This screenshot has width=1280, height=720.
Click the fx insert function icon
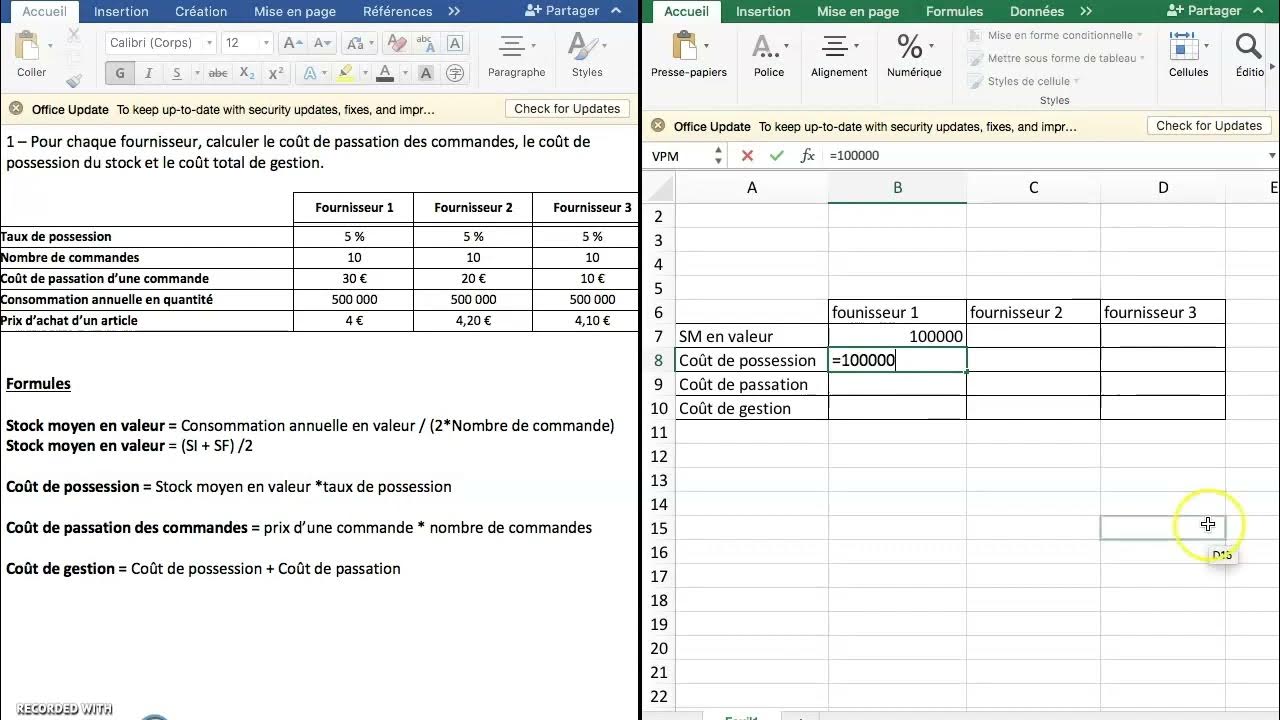(x=808, y=156)
